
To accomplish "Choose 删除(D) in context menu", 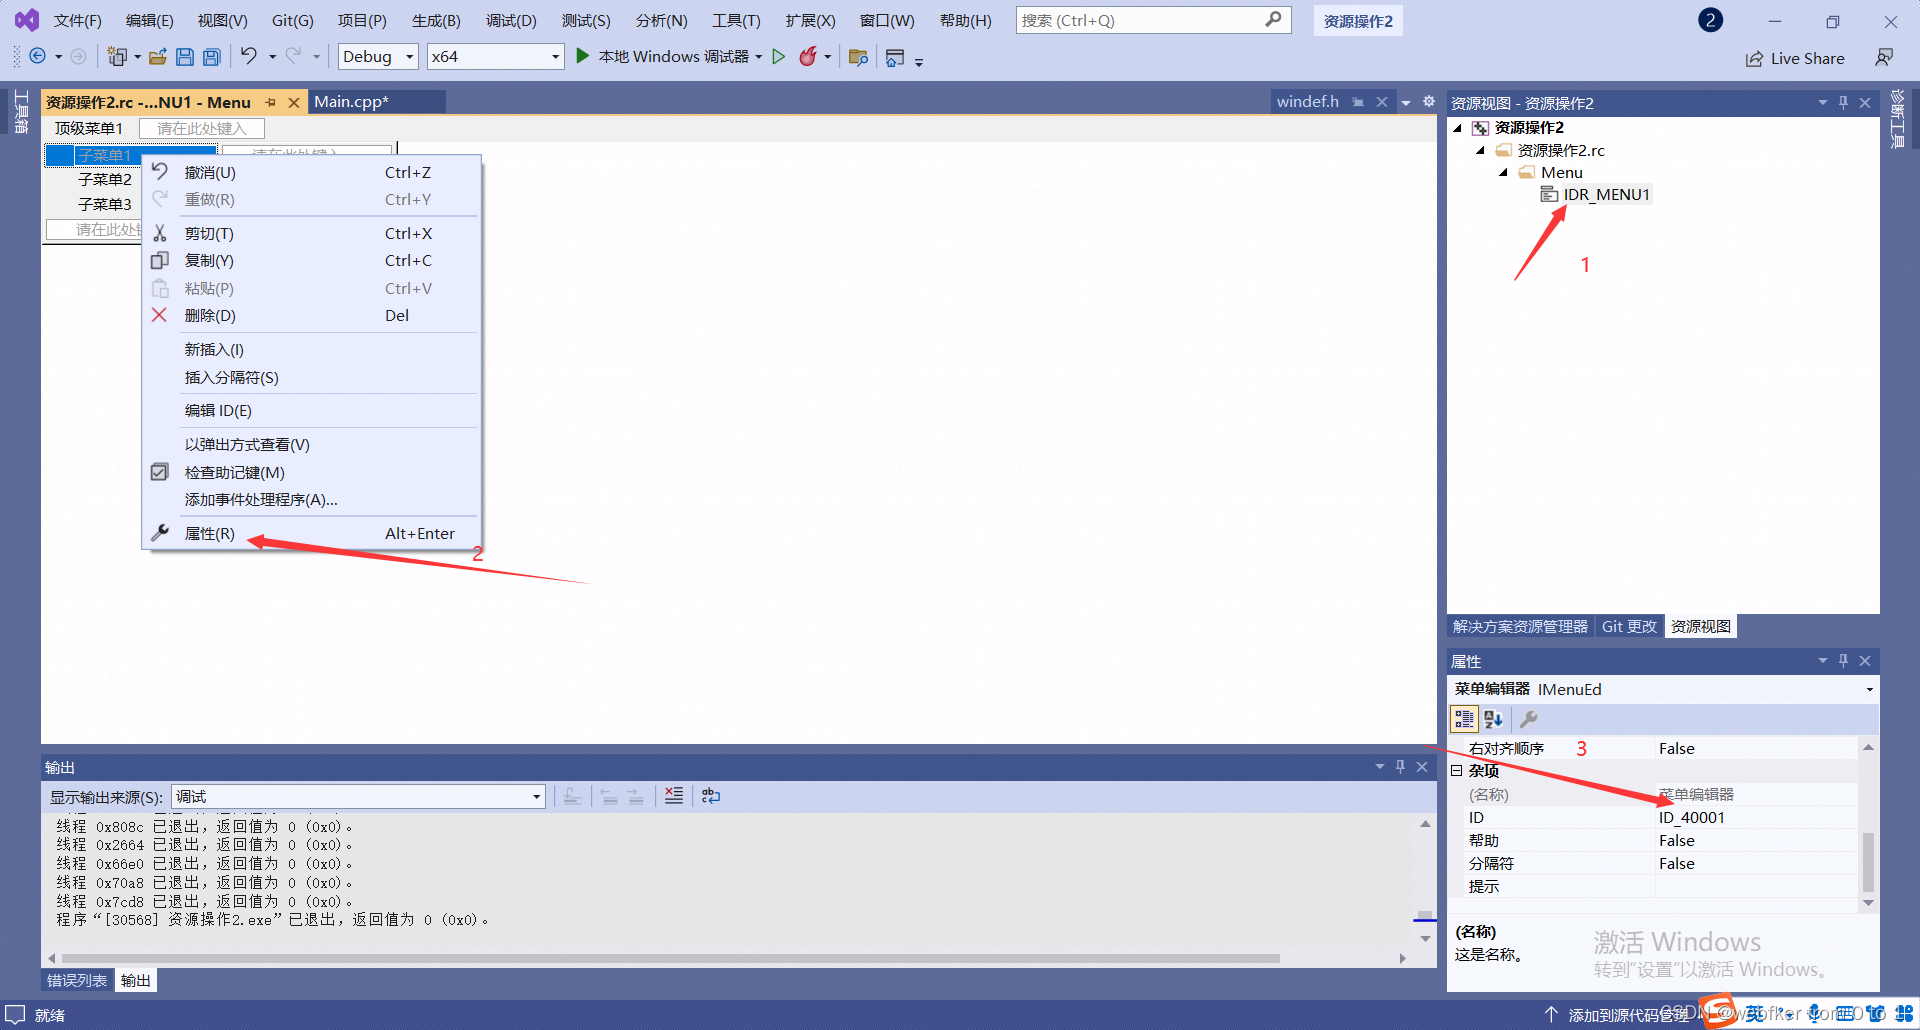I will pyautogui.click(x=312, y=315).
